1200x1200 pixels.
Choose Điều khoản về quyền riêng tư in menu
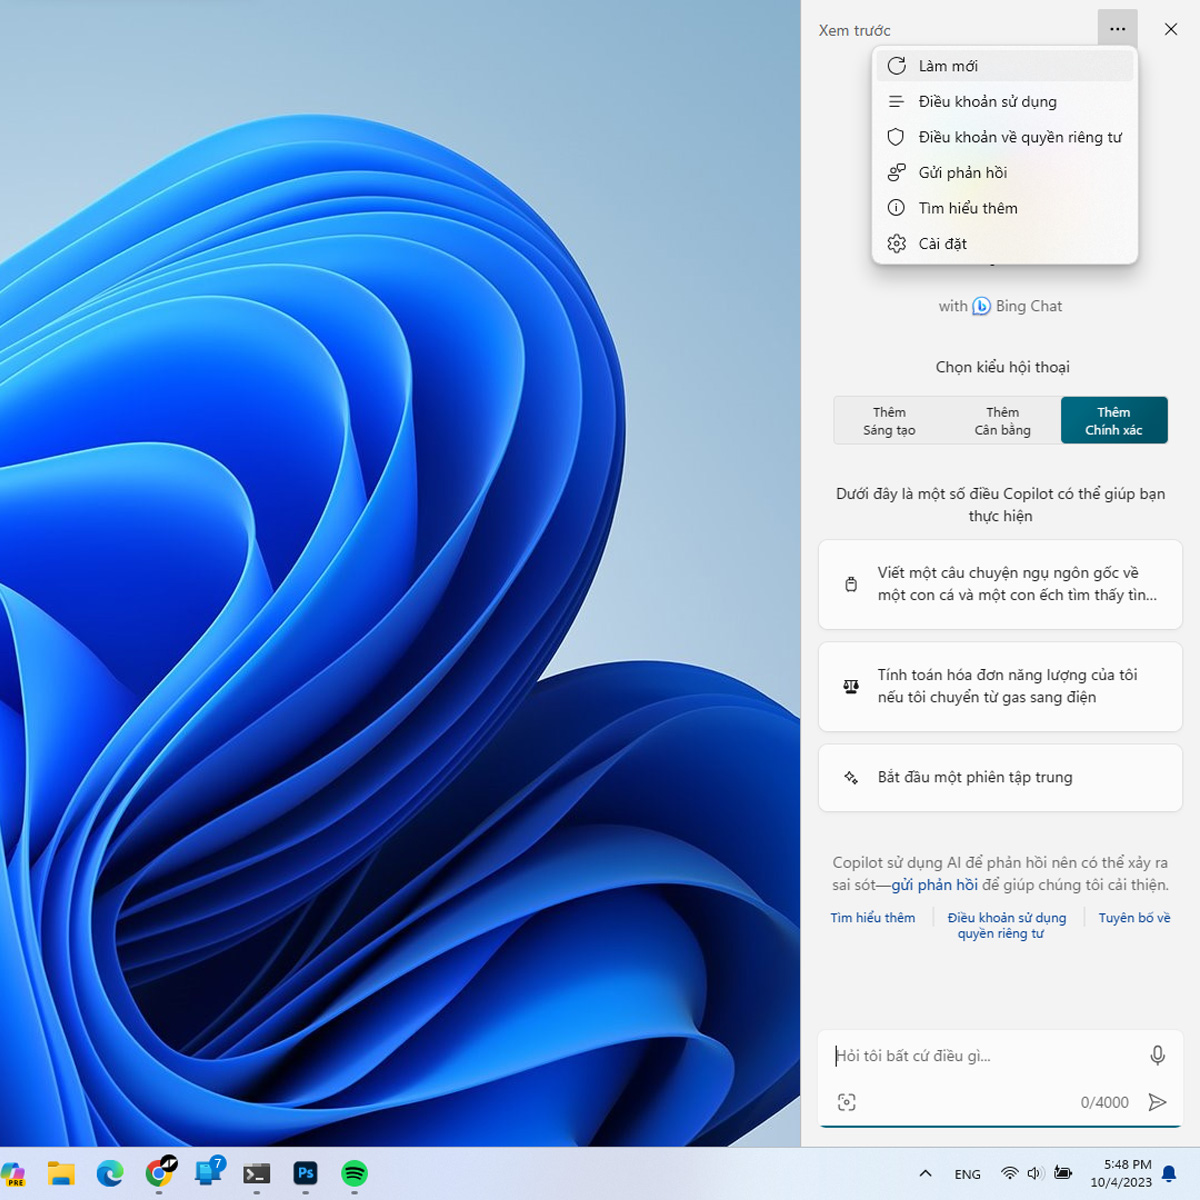point(1005,137)
